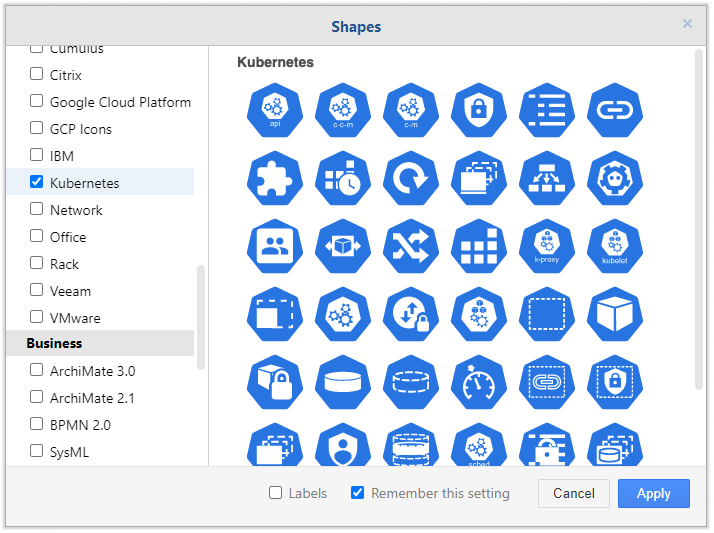Enable the SysML checkbox
This screenshot has width=714, height=533.
pos(36,451)
